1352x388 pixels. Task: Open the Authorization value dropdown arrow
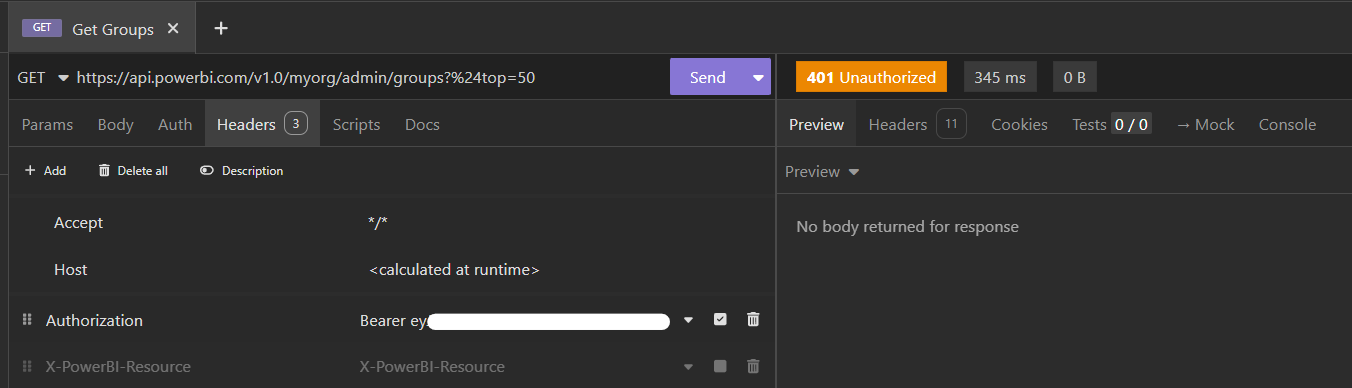(x=688, y=320)
